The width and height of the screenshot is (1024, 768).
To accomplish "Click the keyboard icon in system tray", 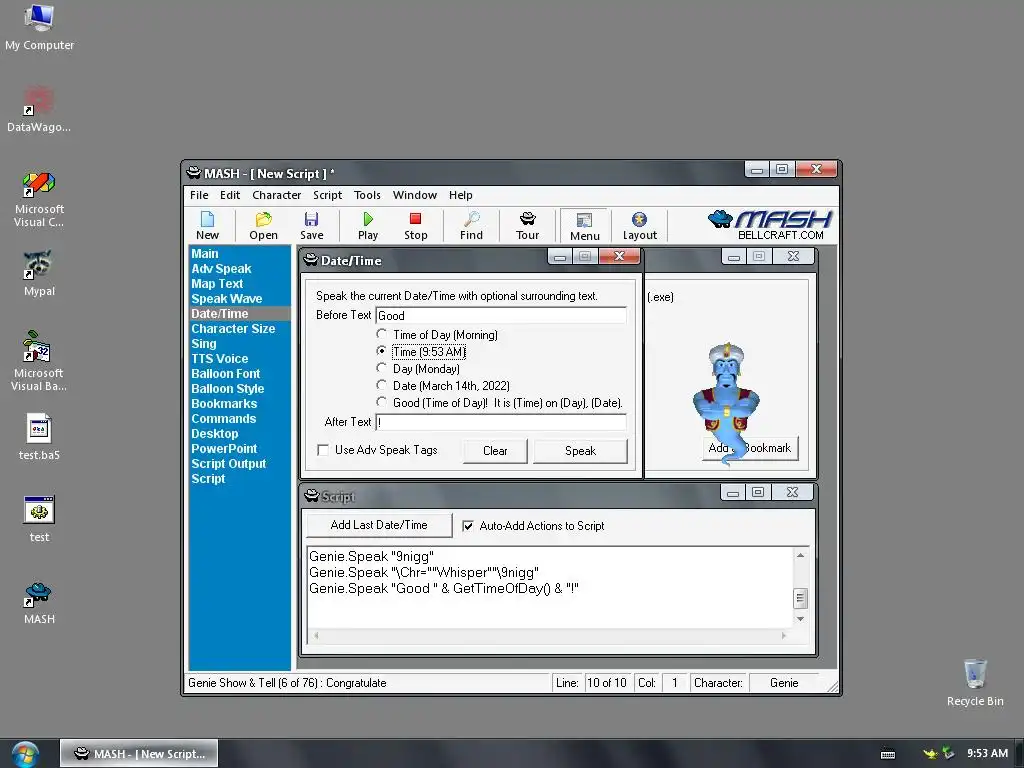I will [888, 754].
